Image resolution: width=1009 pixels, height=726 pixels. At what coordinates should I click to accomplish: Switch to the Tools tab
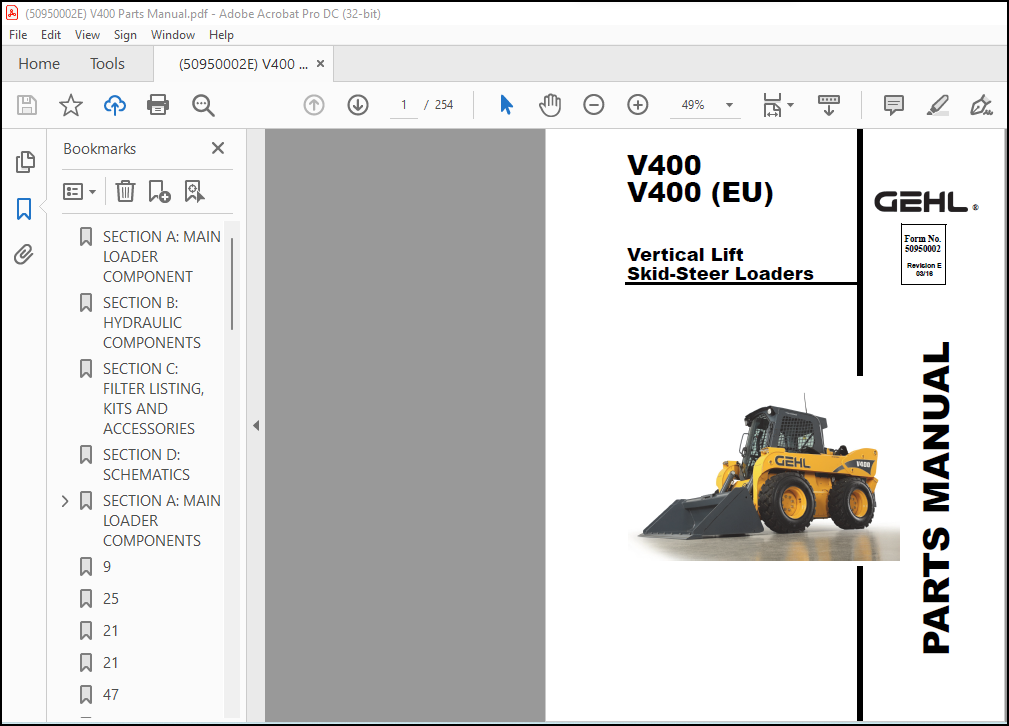point(107,64)
